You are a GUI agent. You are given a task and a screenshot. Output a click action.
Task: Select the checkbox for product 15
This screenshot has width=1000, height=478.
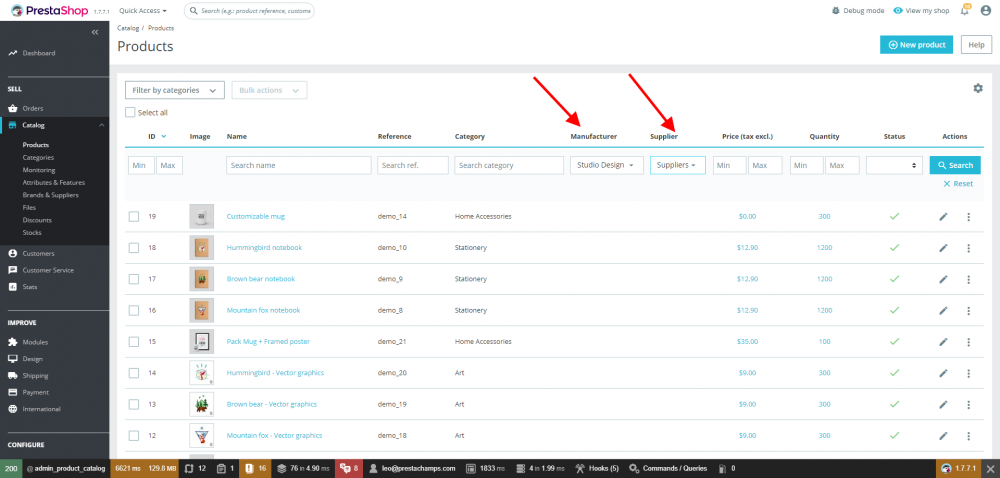(x=134, y=342)
